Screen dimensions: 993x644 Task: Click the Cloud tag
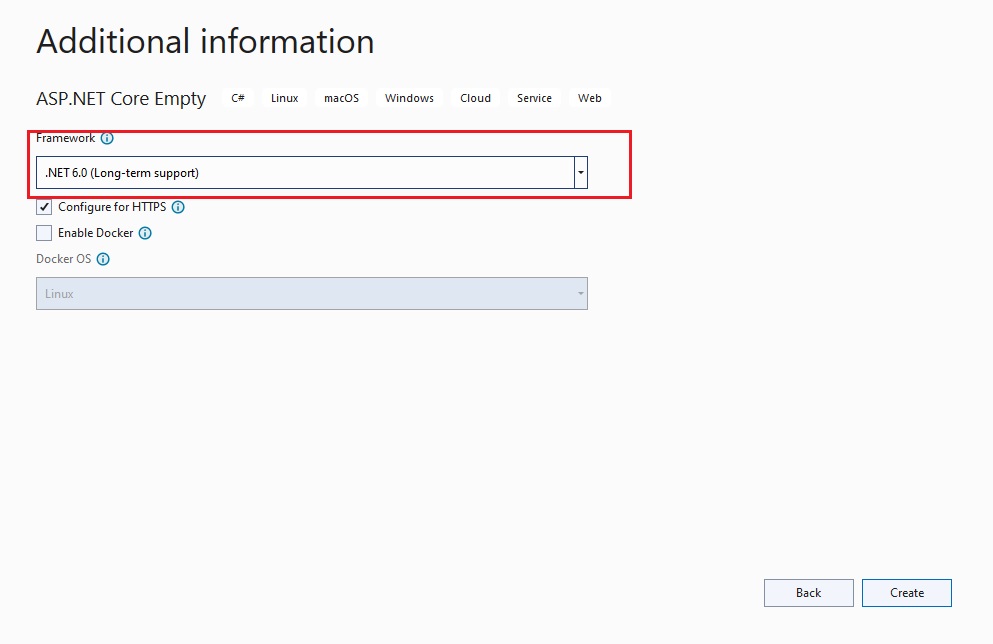pos(476,98)
